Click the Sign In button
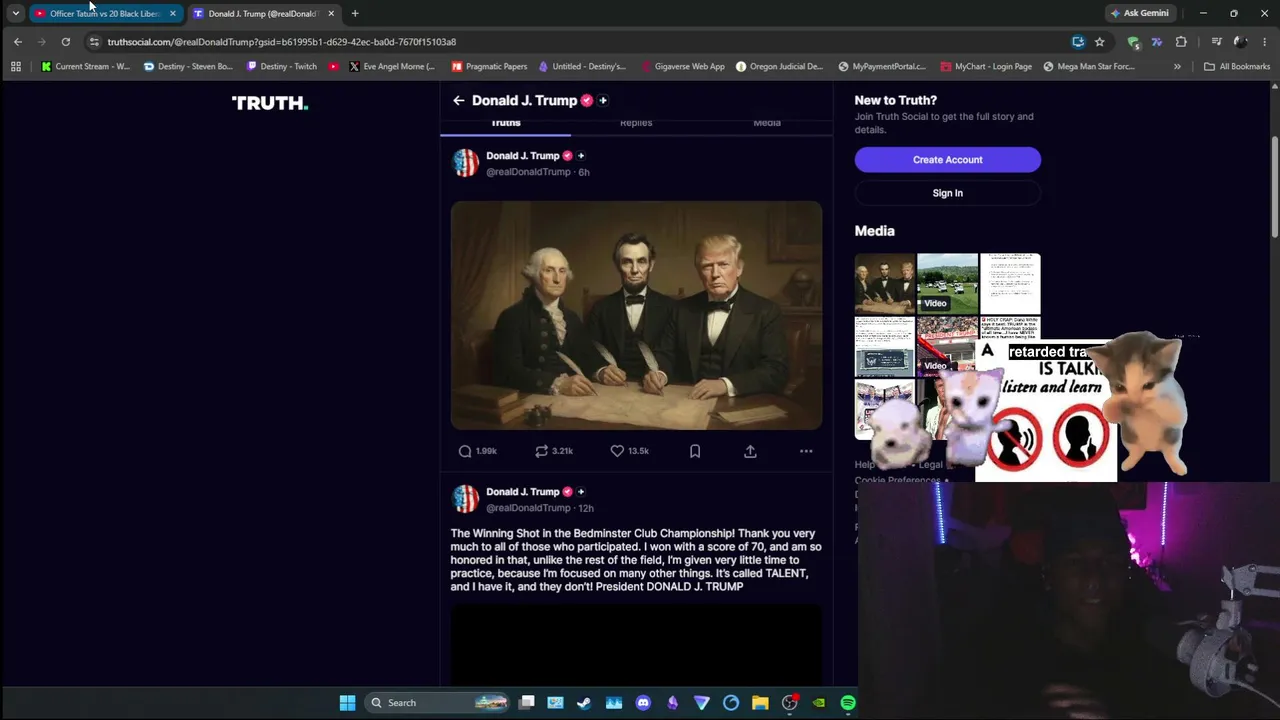 (947, 193)
